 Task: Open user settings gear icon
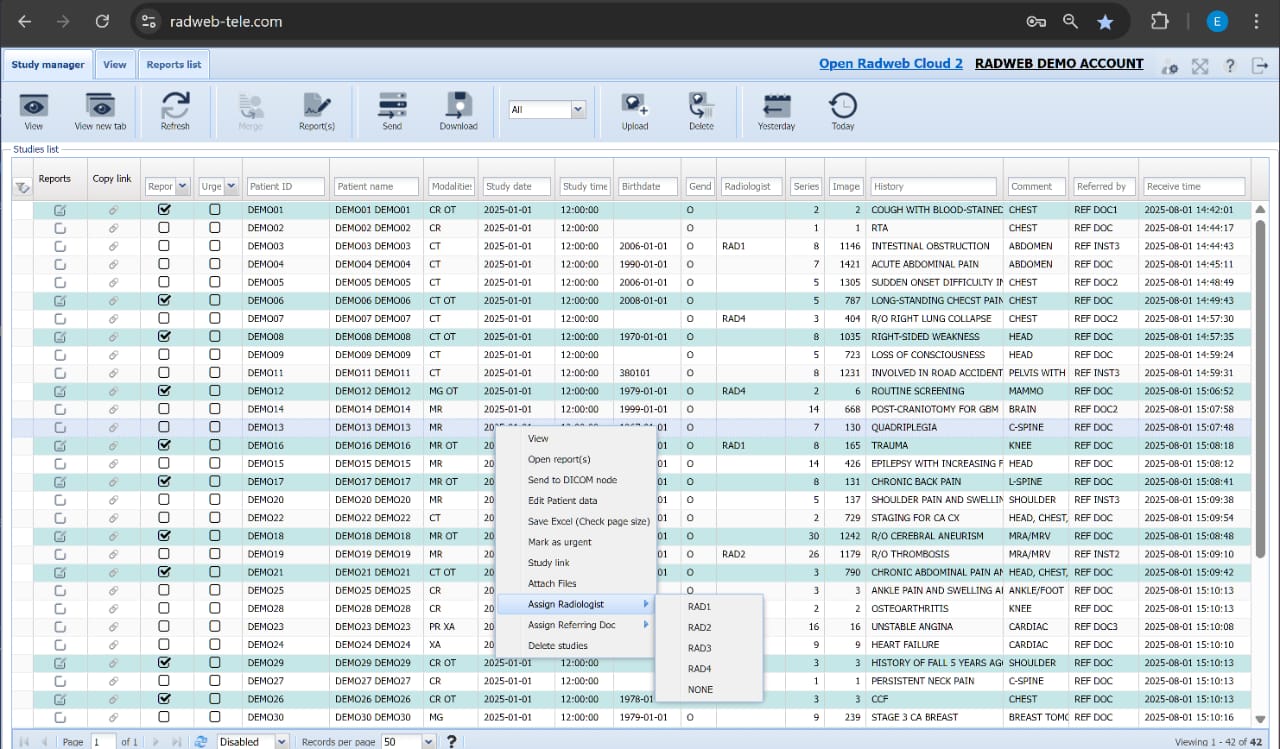point(1169,66)
